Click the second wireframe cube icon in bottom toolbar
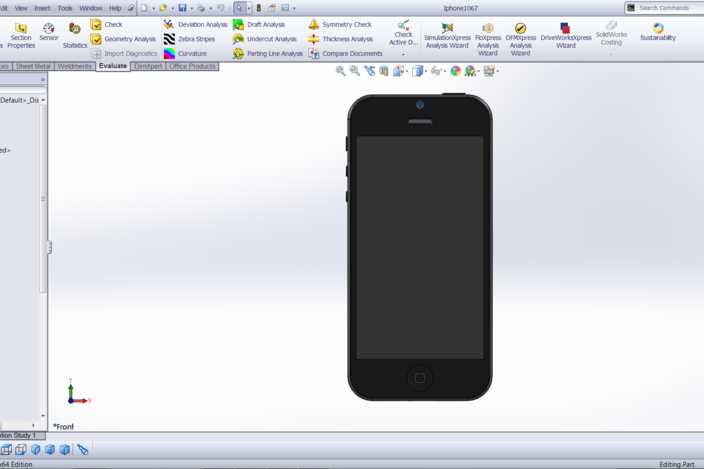The height and width of the screenshot is (469, 704). pos(21,449)
